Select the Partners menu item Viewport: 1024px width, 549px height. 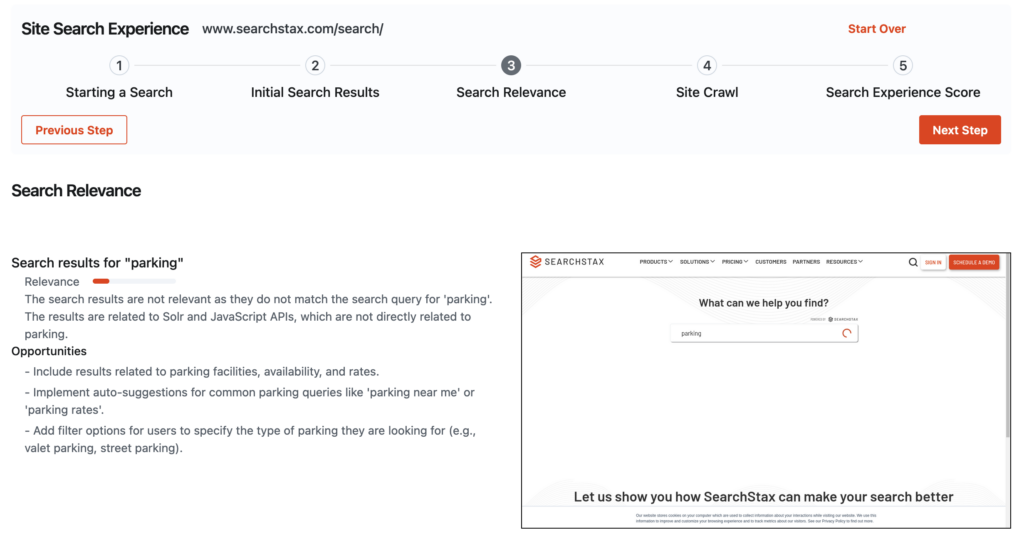pos(806,262)
